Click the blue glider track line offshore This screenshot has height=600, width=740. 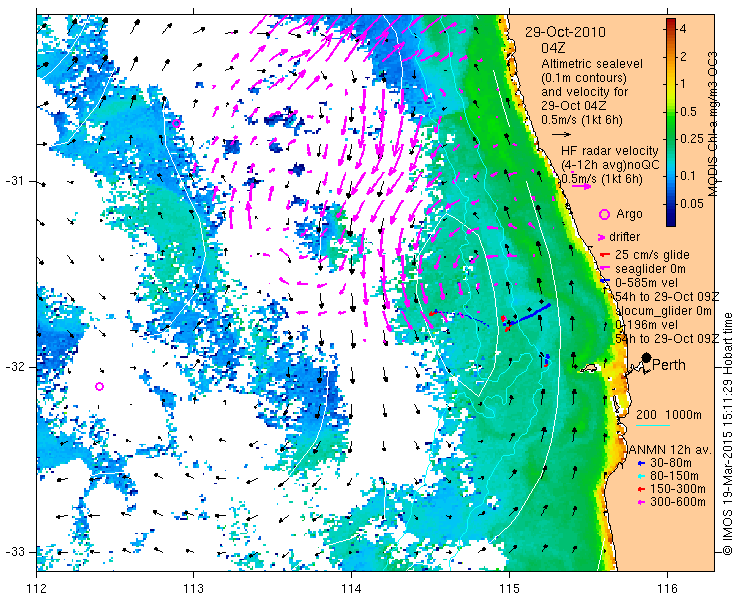[530, 315]
